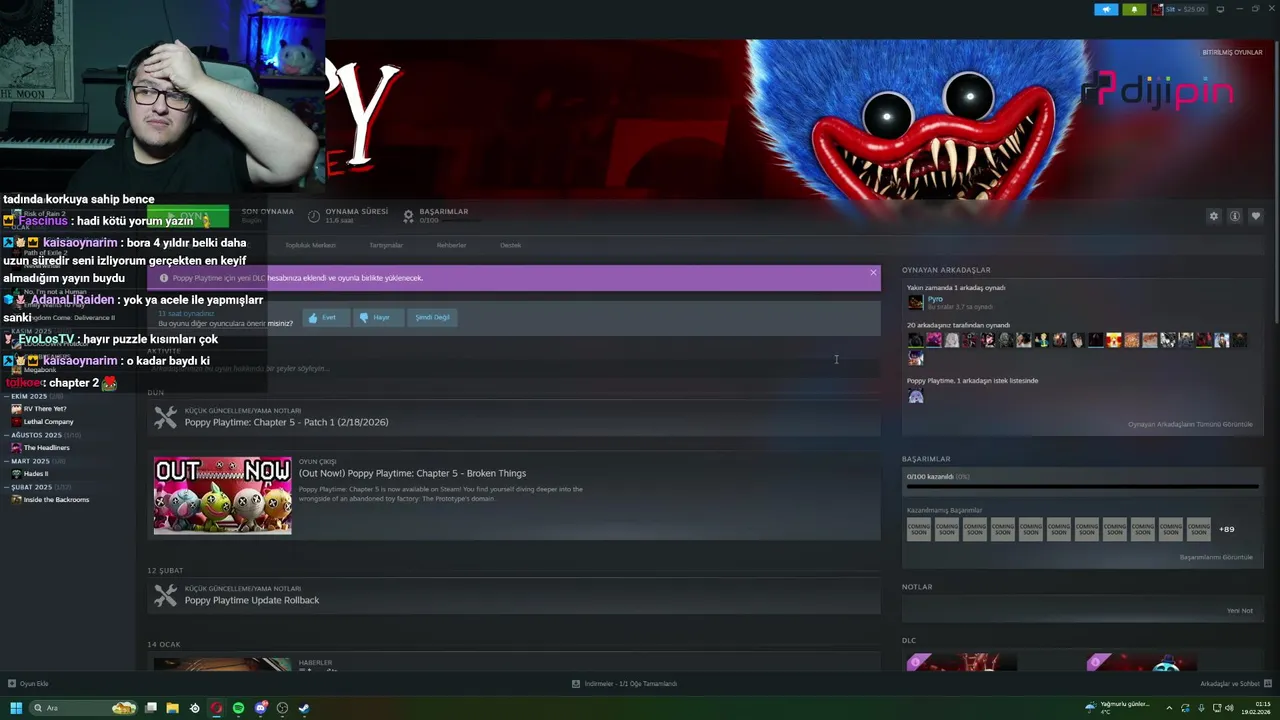Open the Steam taskbar icon
Viewport: 1280px width, 720px height.
click(304, 708)
